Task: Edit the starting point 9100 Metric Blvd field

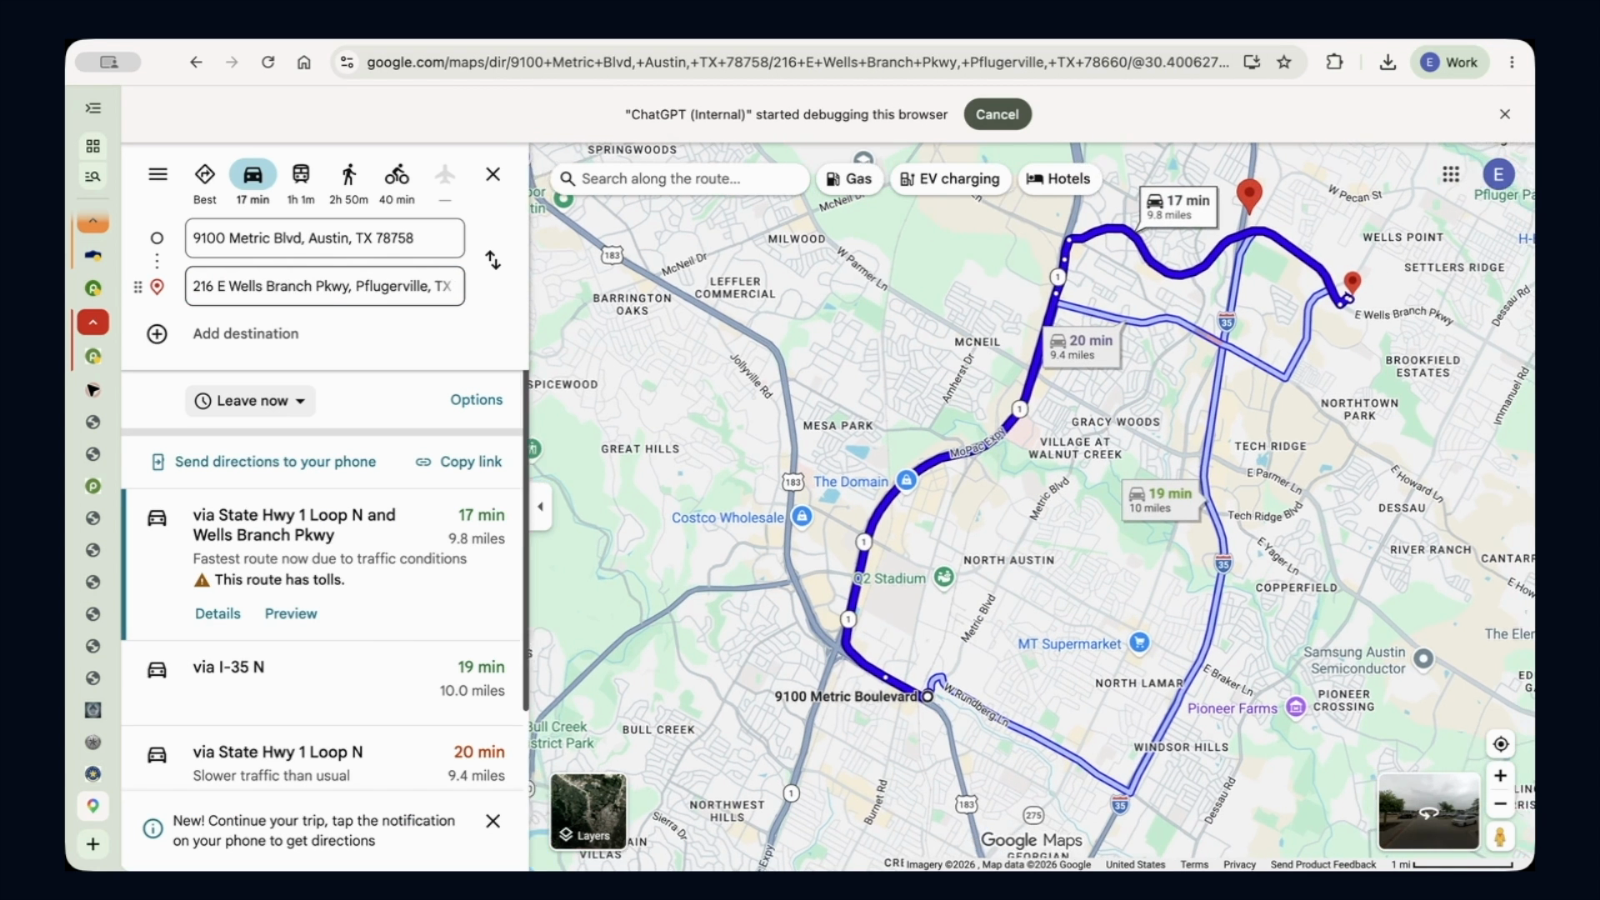Action: (324, 238)
